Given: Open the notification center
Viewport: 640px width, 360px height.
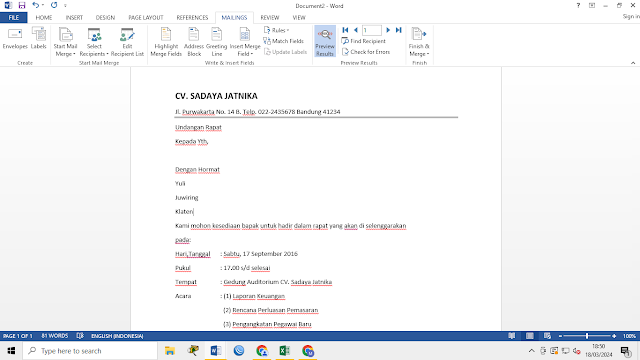Looking at the screenshot, I should pyautogui.click(x=626, y=351).
